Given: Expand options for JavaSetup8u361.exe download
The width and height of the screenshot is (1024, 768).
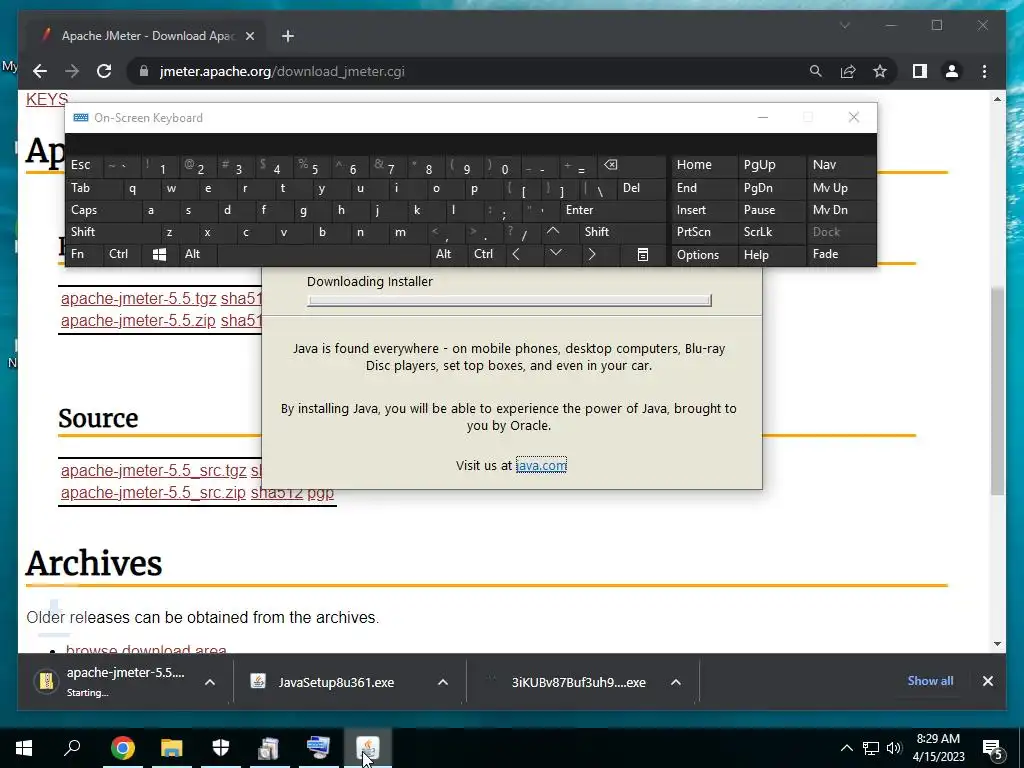Looking at the screenshot, I should (443, 682).
